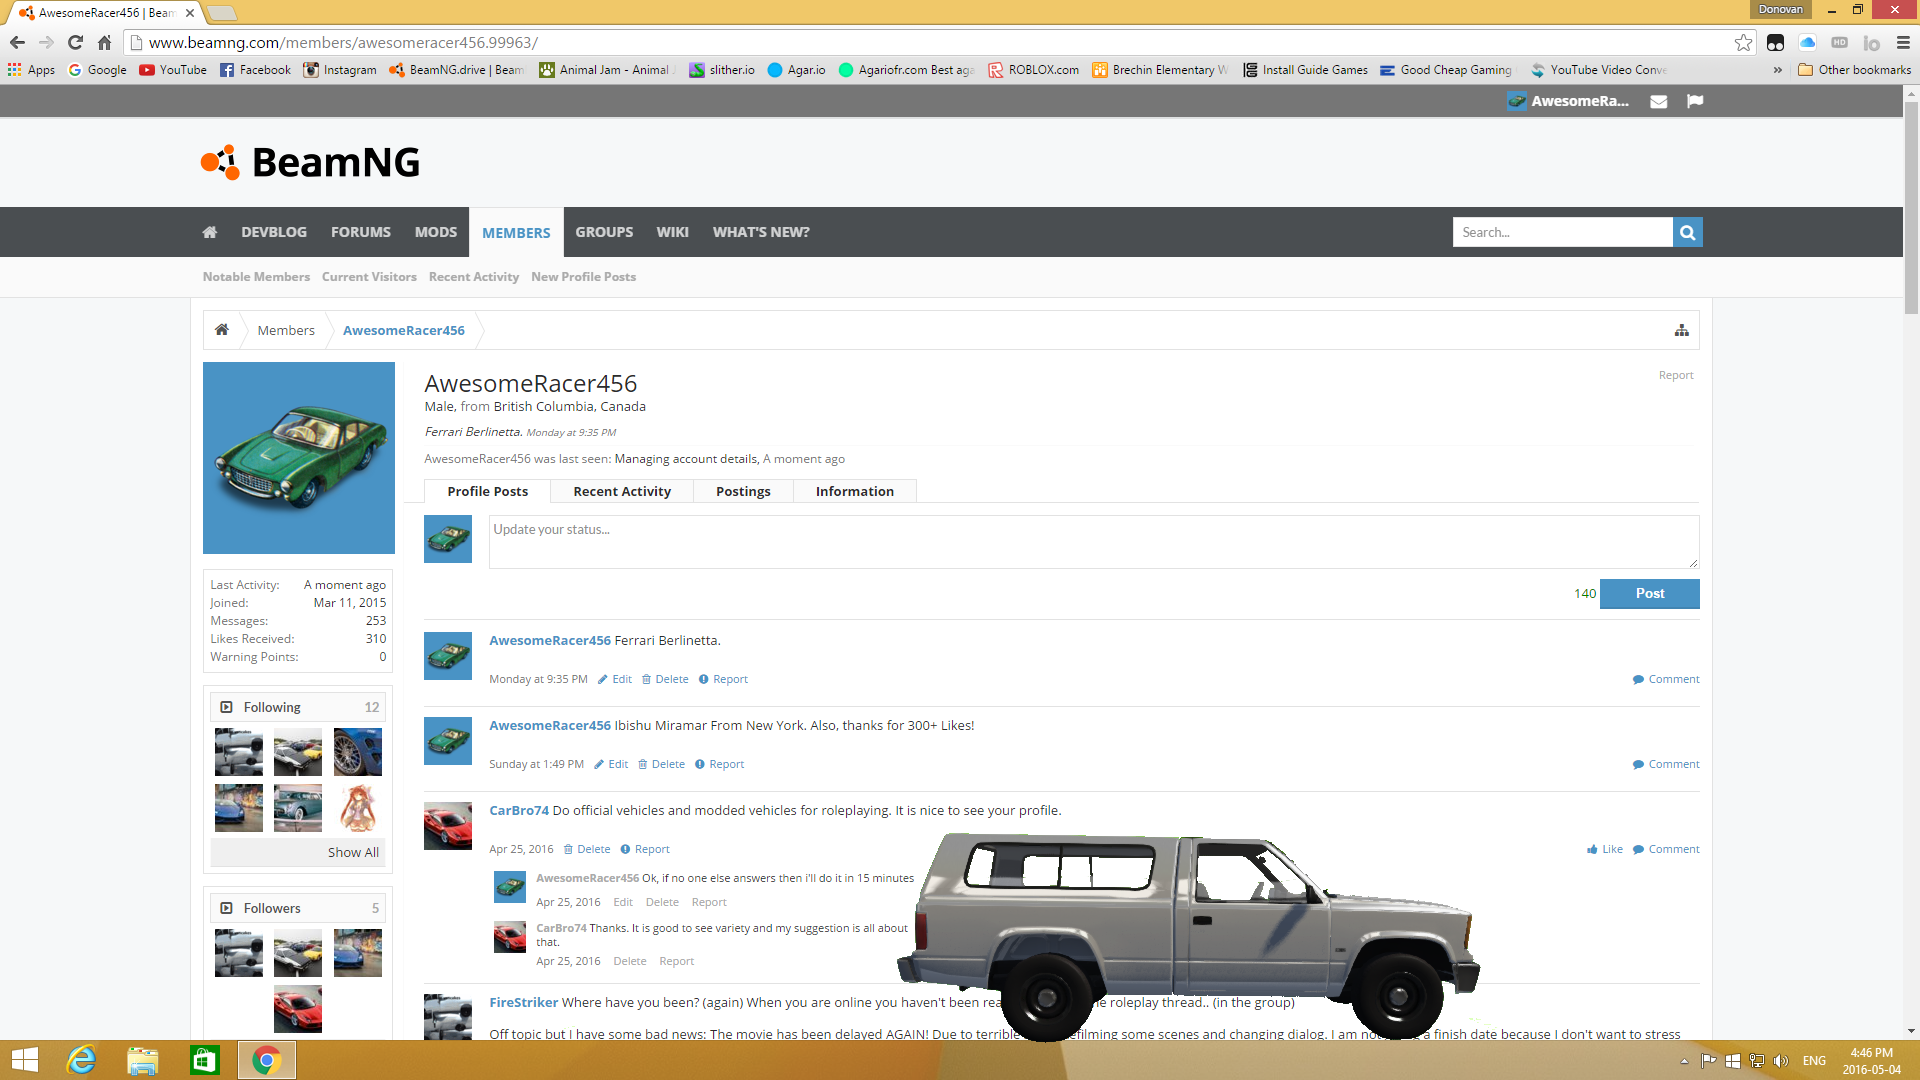Screen dimensions: 1920x1080
Task: Bookmark page with the star icon
Action: tap(1743, 43)
